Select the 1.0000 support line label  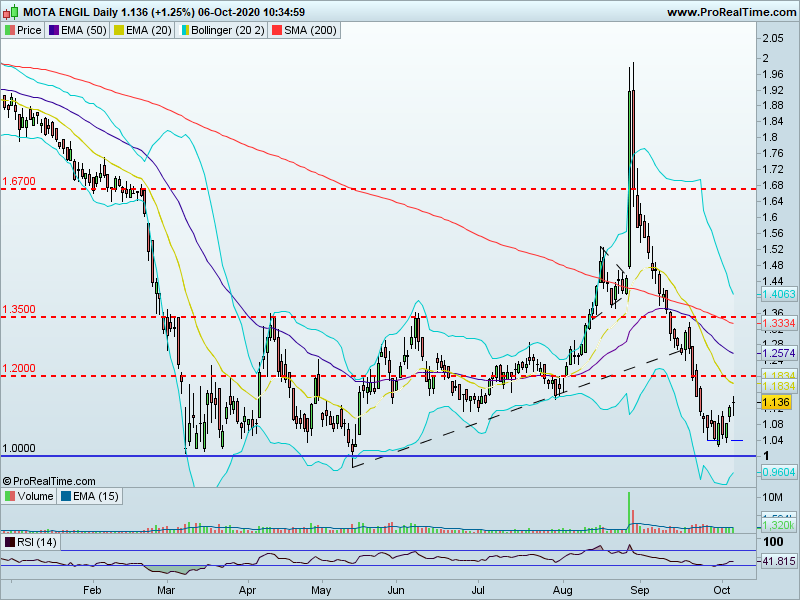point(19,448)
